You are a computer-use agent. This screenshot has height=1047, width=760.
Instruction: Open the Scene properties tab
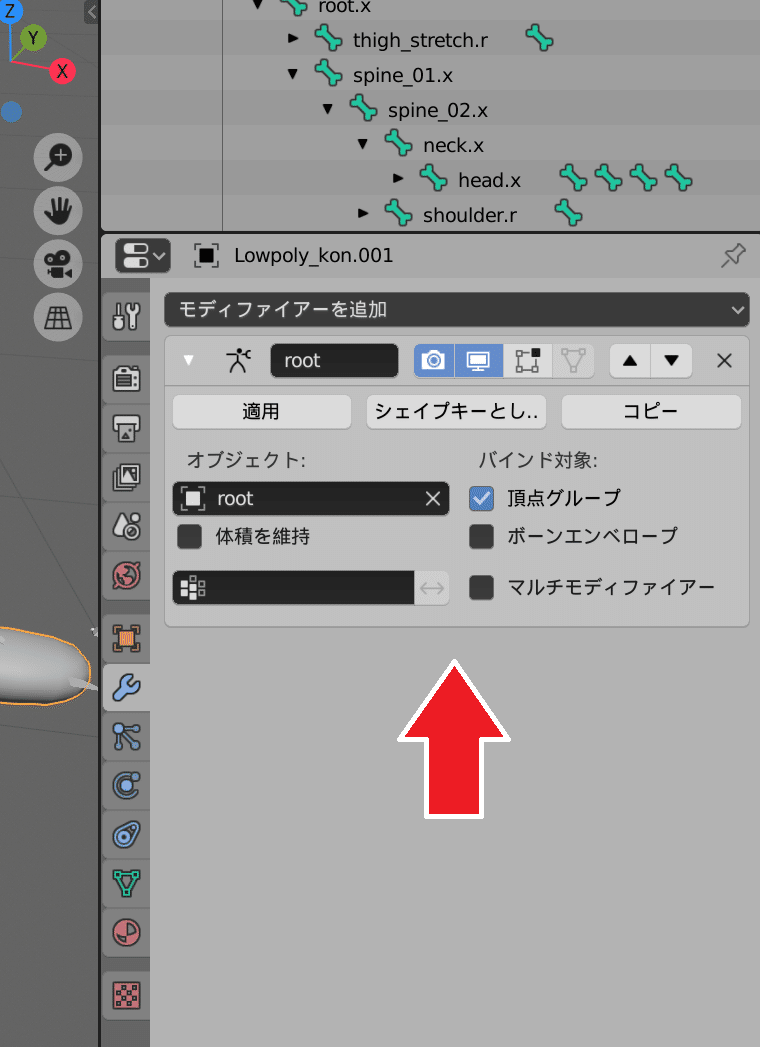[x=126, y=527]
